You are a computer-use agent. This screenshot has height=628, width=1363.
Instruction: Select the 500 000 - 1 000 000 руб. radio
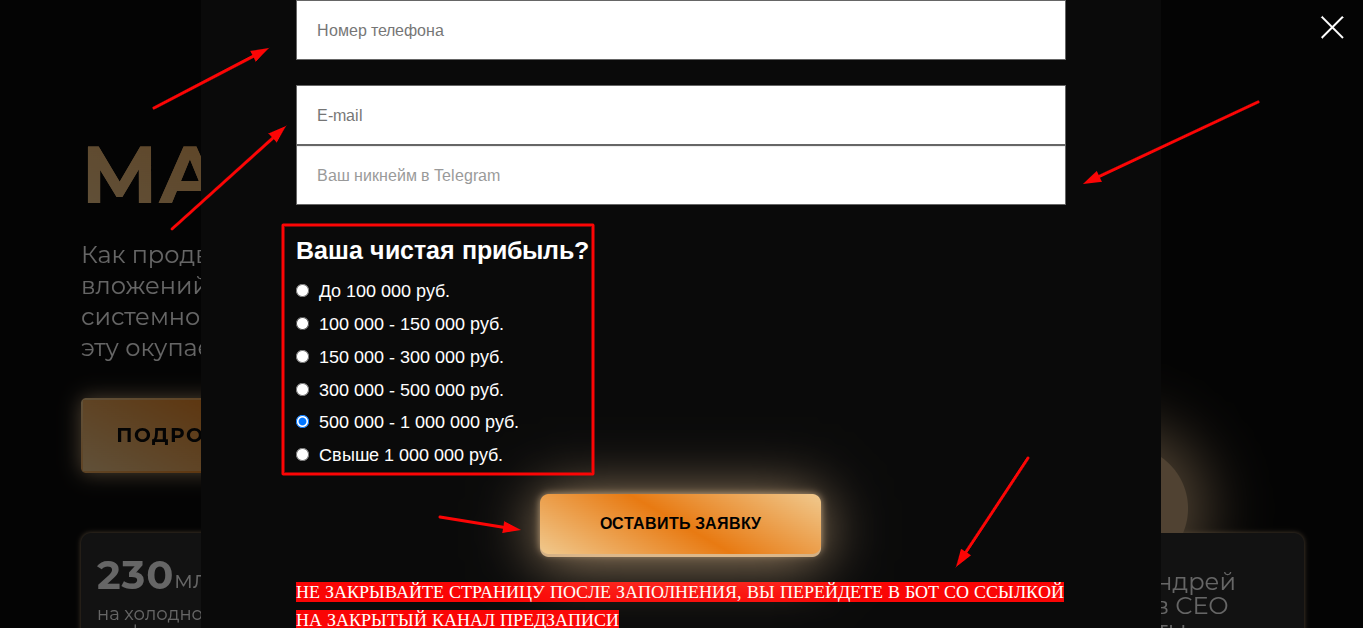303,422
